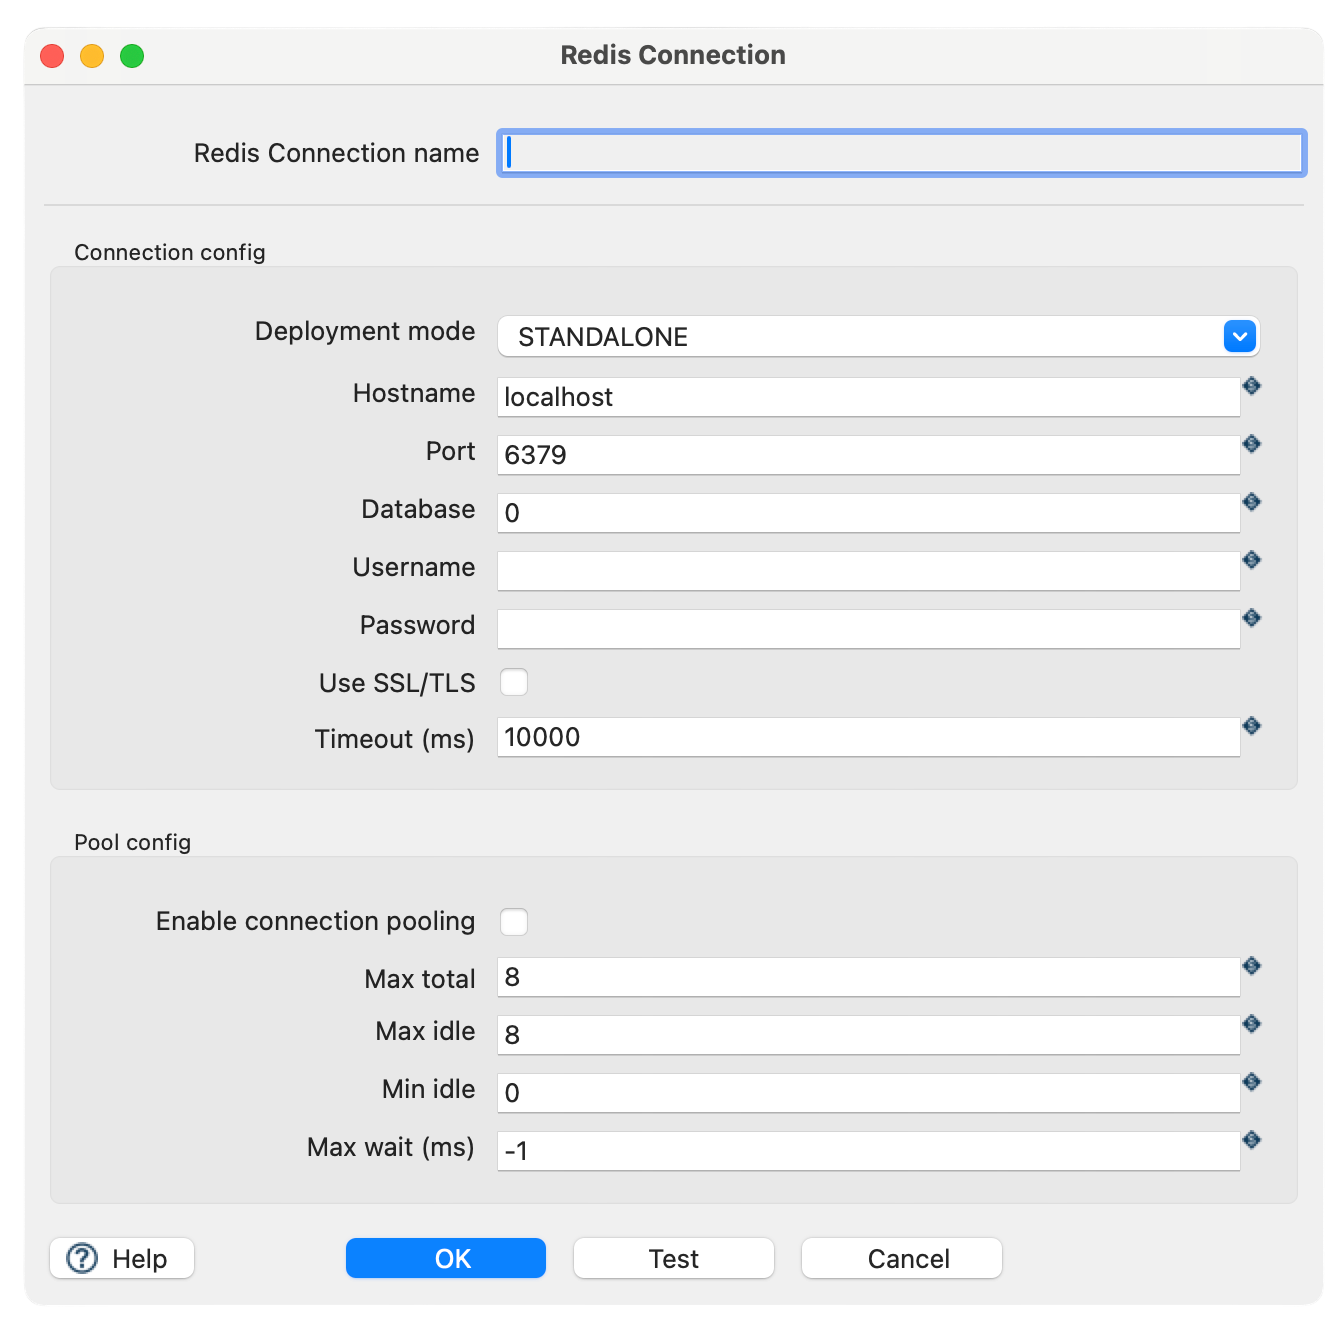Click the variable icon beside Max idle field
The height and width of the screenshot is (1326, 1342).
(x=1251, y=1024)
